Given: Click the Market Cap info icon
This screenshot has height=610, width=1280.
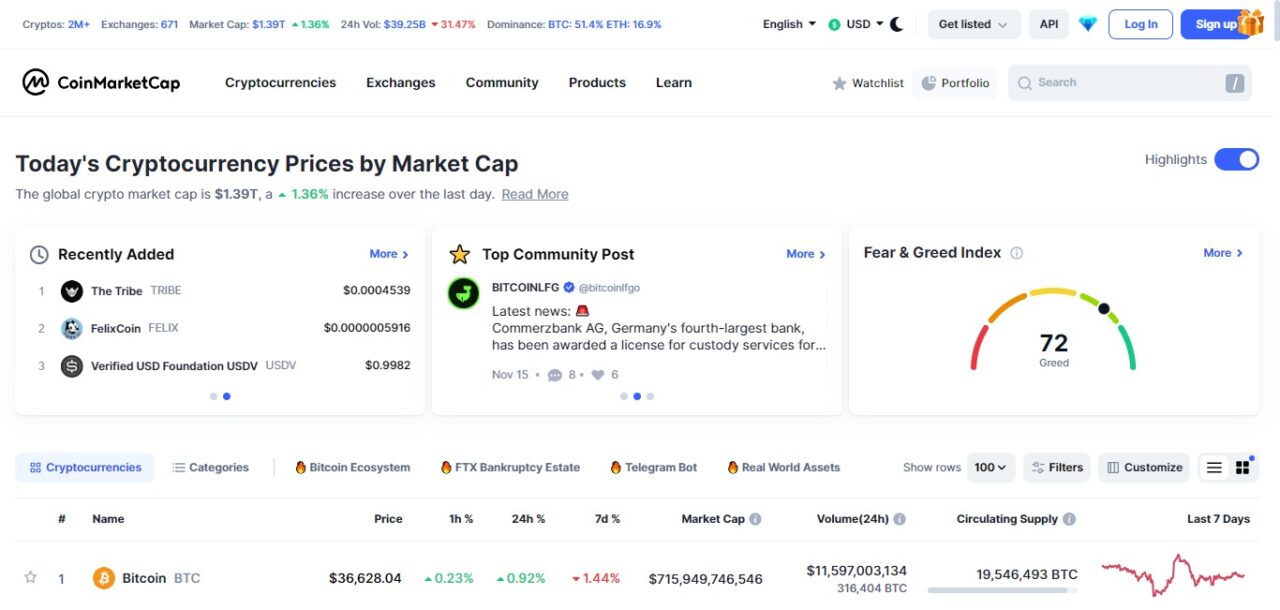Looking at the screenshot, I should (x=755, y=519).
